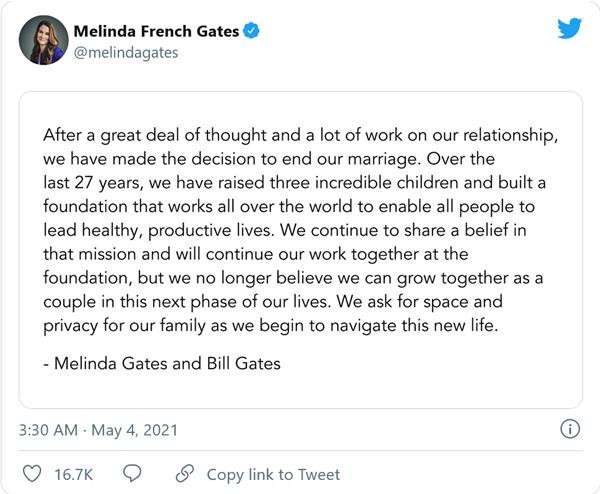Viewport: 600px width, 494px height.
Task: Click Copy link to Tweet
Action: pyautogui.click(x=273, y=474)
